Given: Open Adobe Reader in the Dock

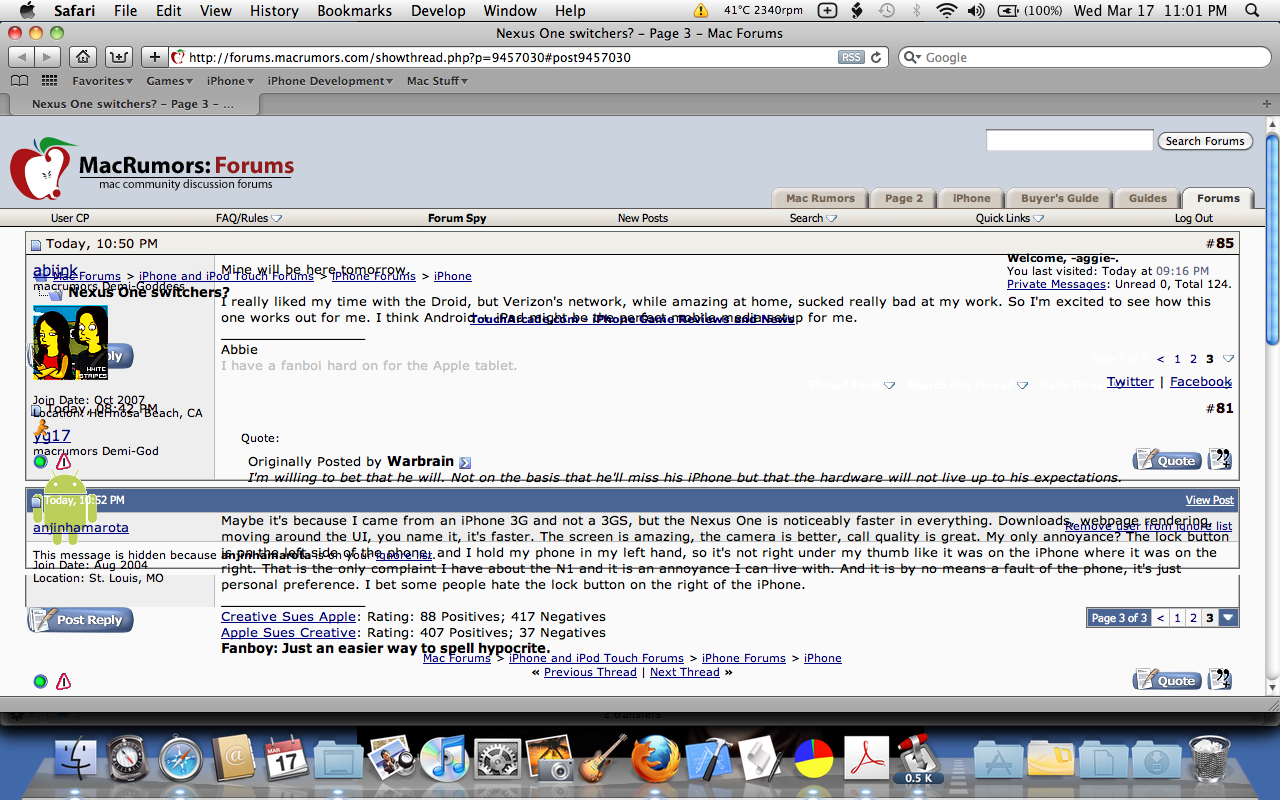Looking at the screenshot, I should tap(866, 757).
